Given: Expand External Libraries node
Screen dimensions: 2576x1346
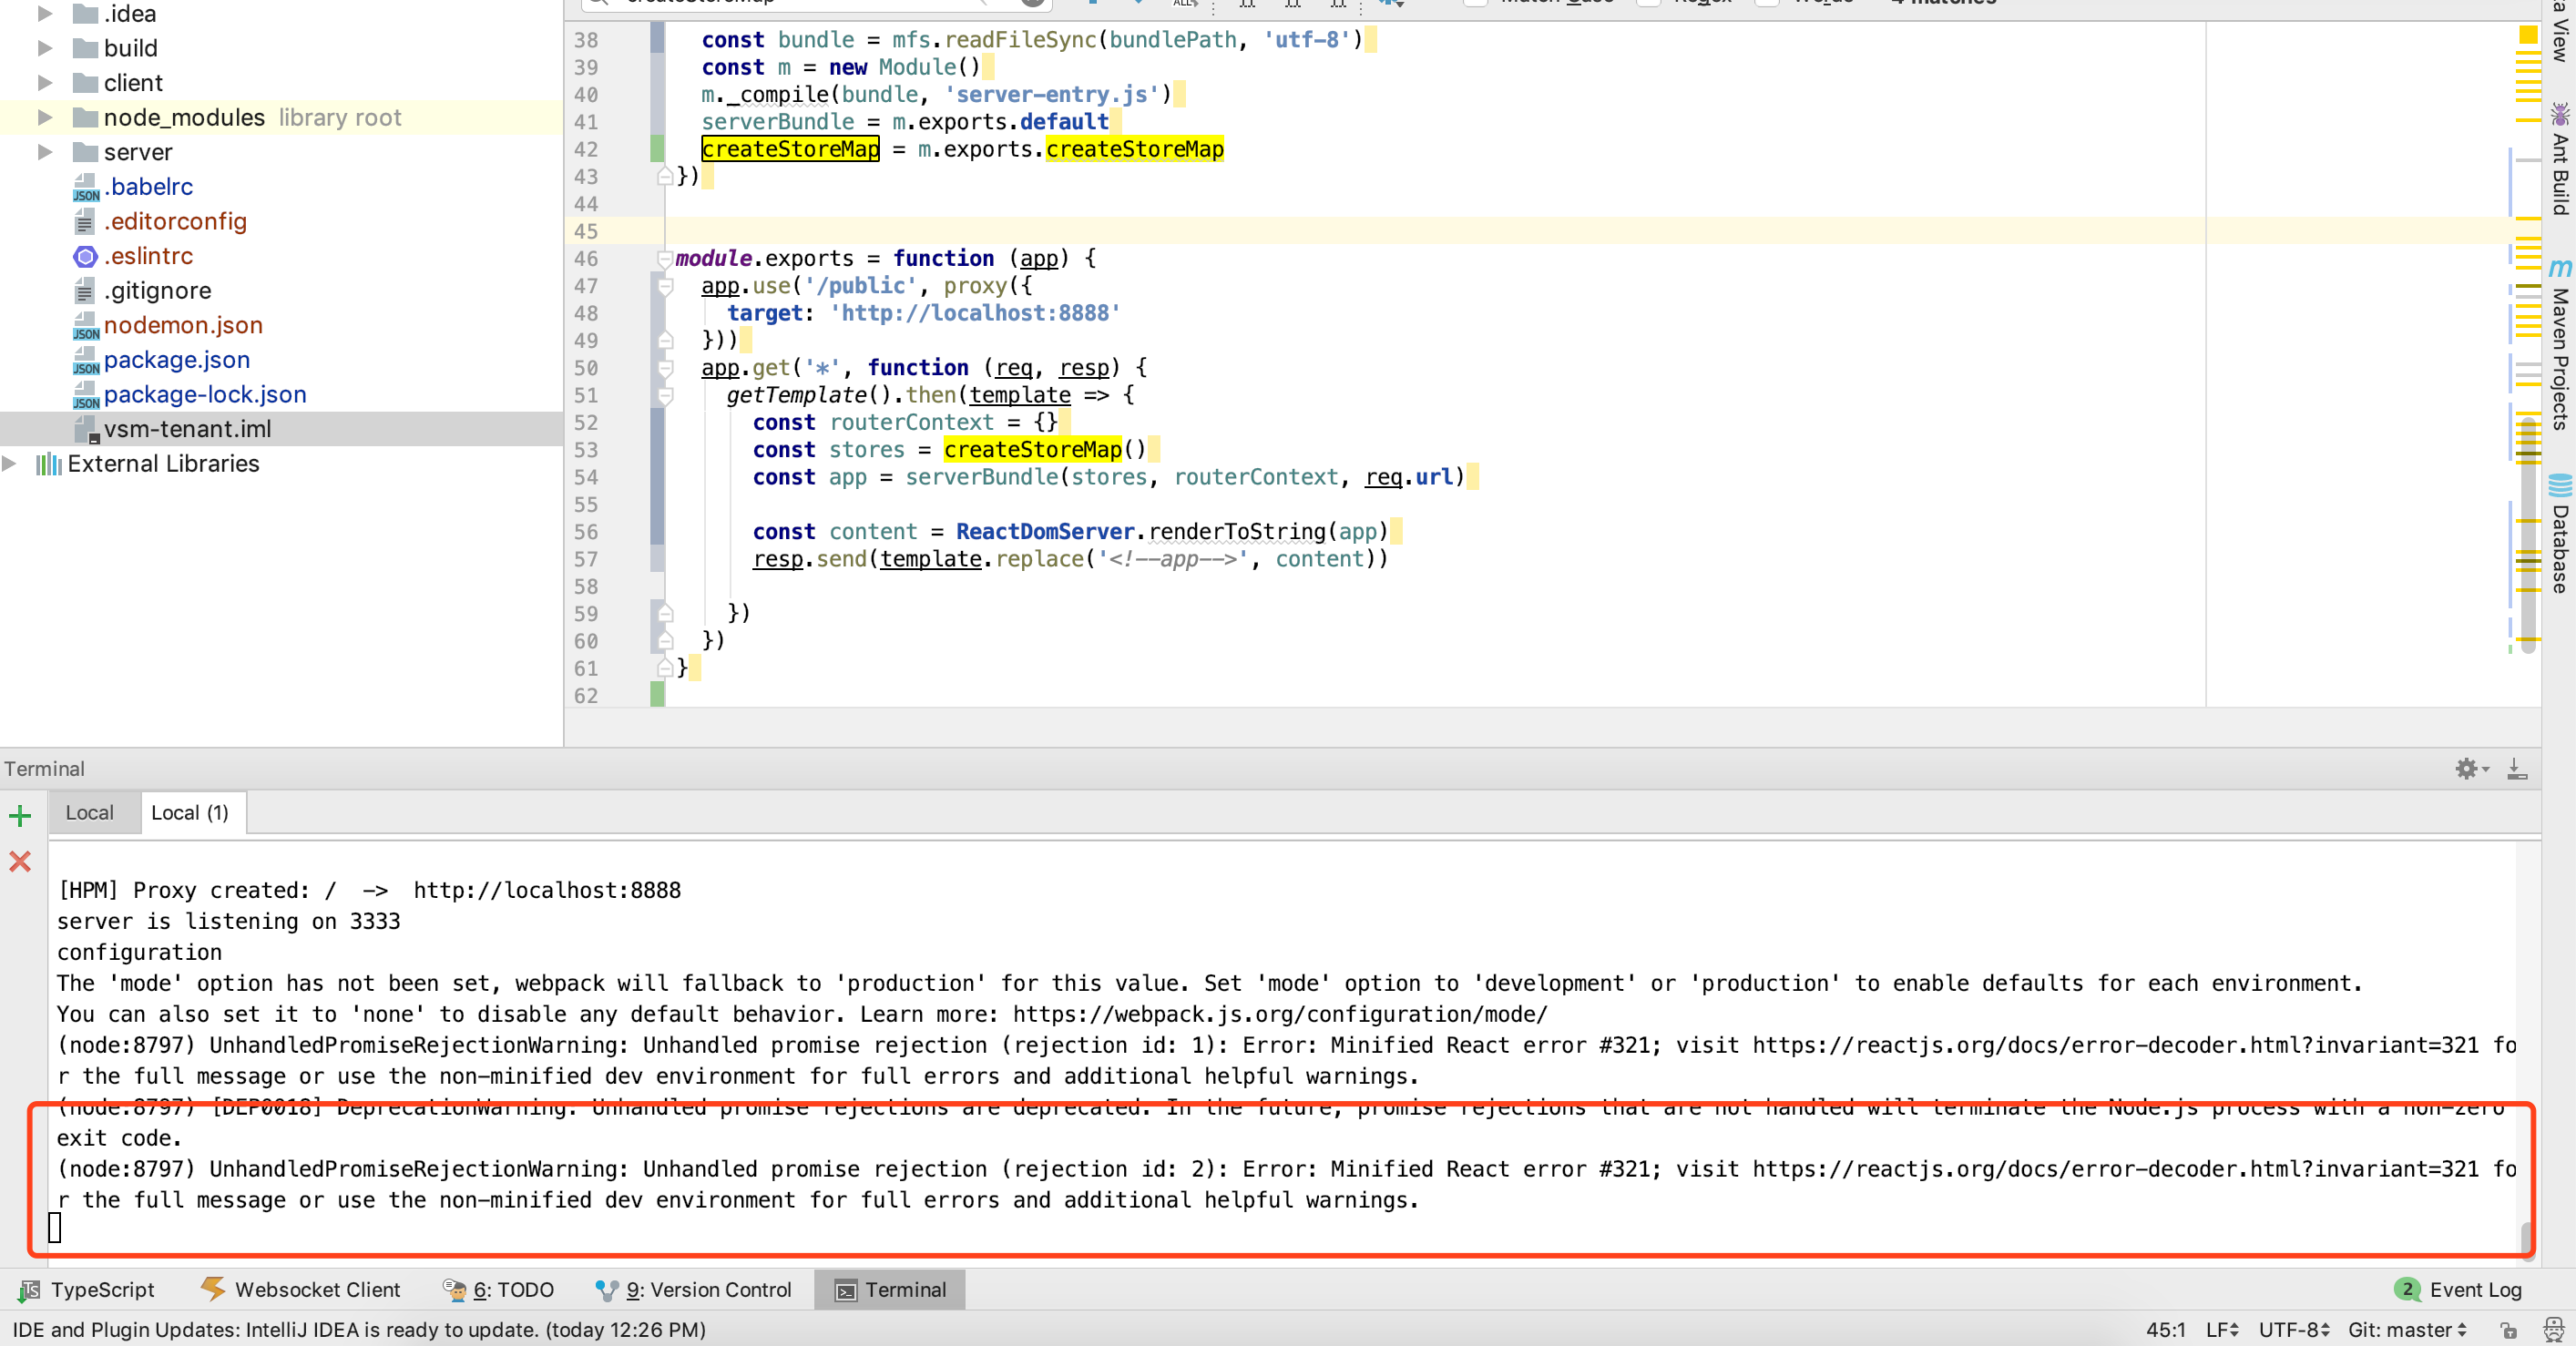Looking at the screenshot, I should [x=9, y=464].
